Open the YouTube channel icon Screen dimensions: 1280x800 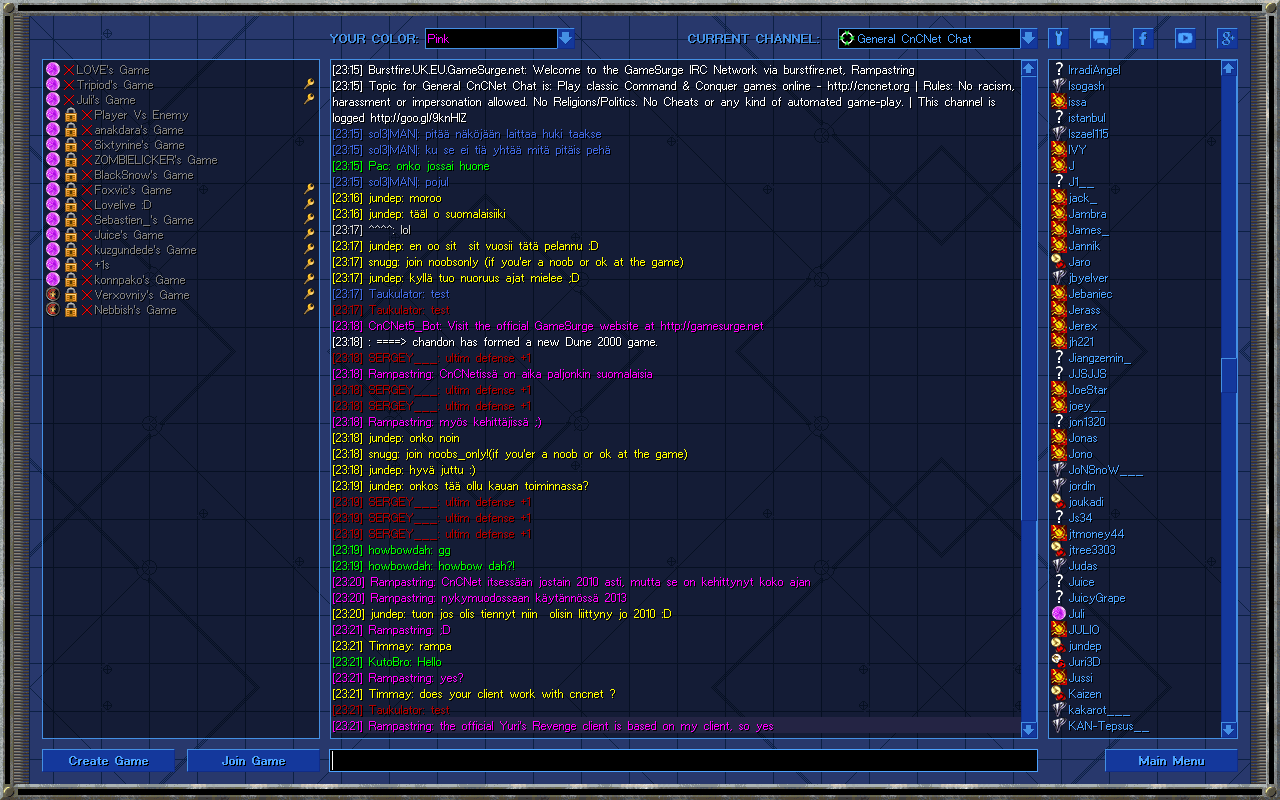(x=1185, y=39)
